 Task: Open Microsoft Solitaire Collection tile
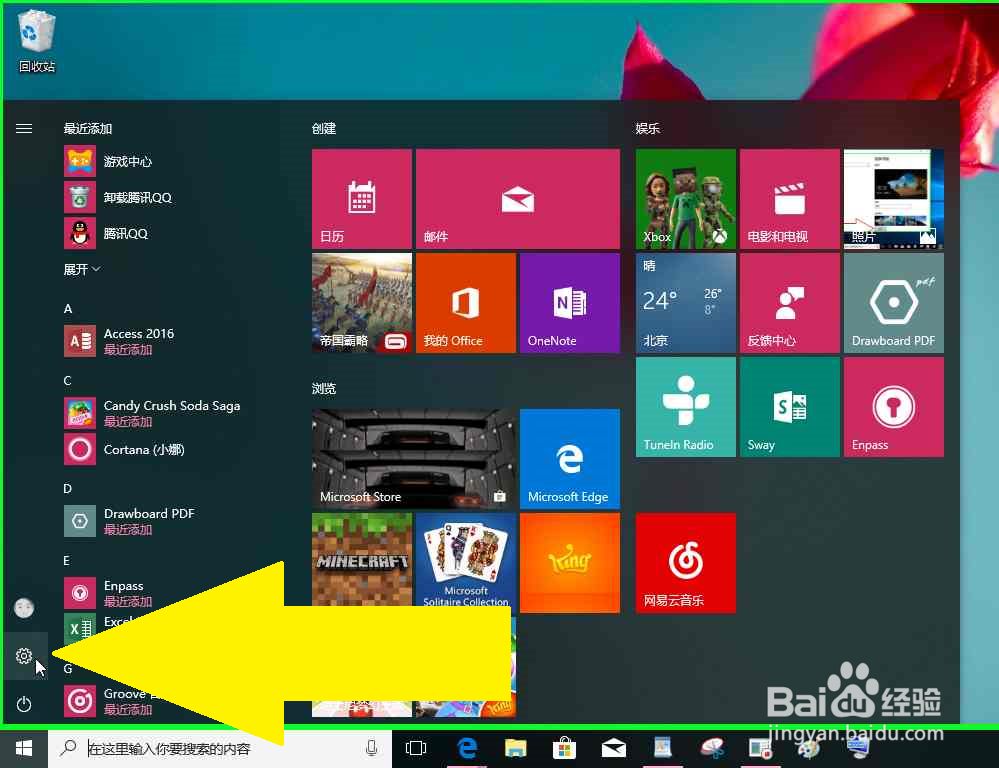click(466, 560)
